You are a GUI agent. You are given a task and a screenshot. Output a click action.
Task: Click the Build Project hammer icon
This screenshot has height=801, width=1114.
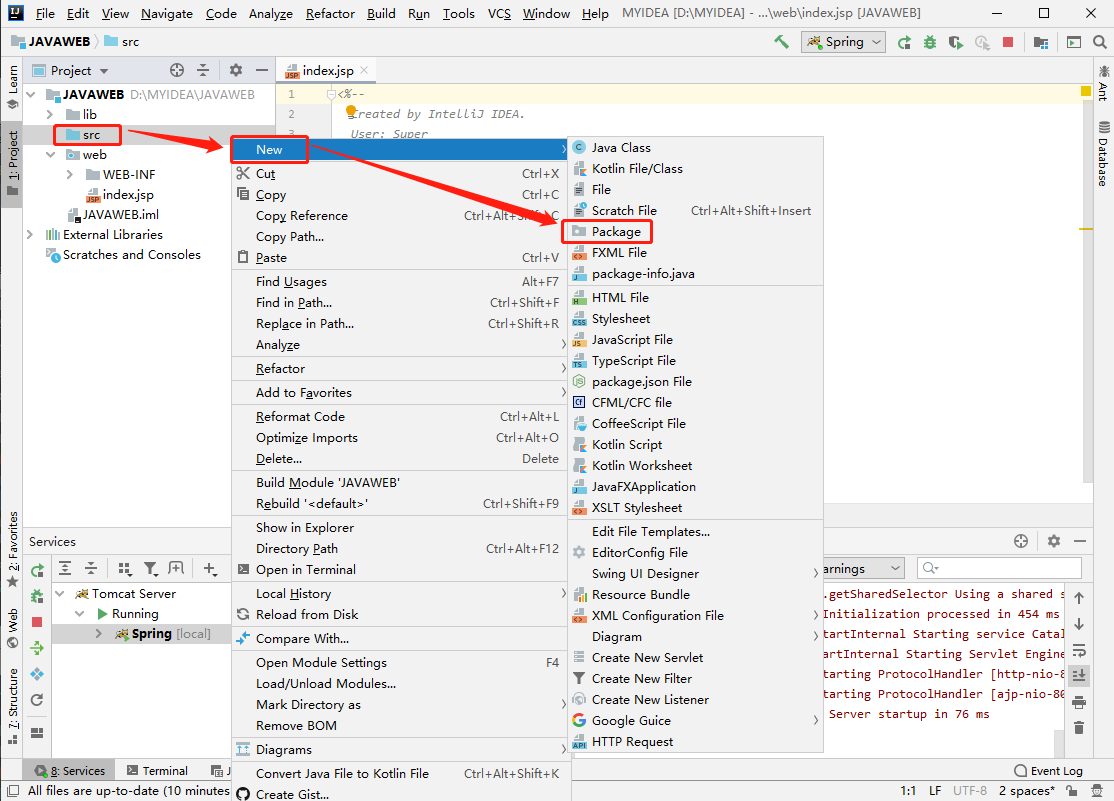coord(782,42)
